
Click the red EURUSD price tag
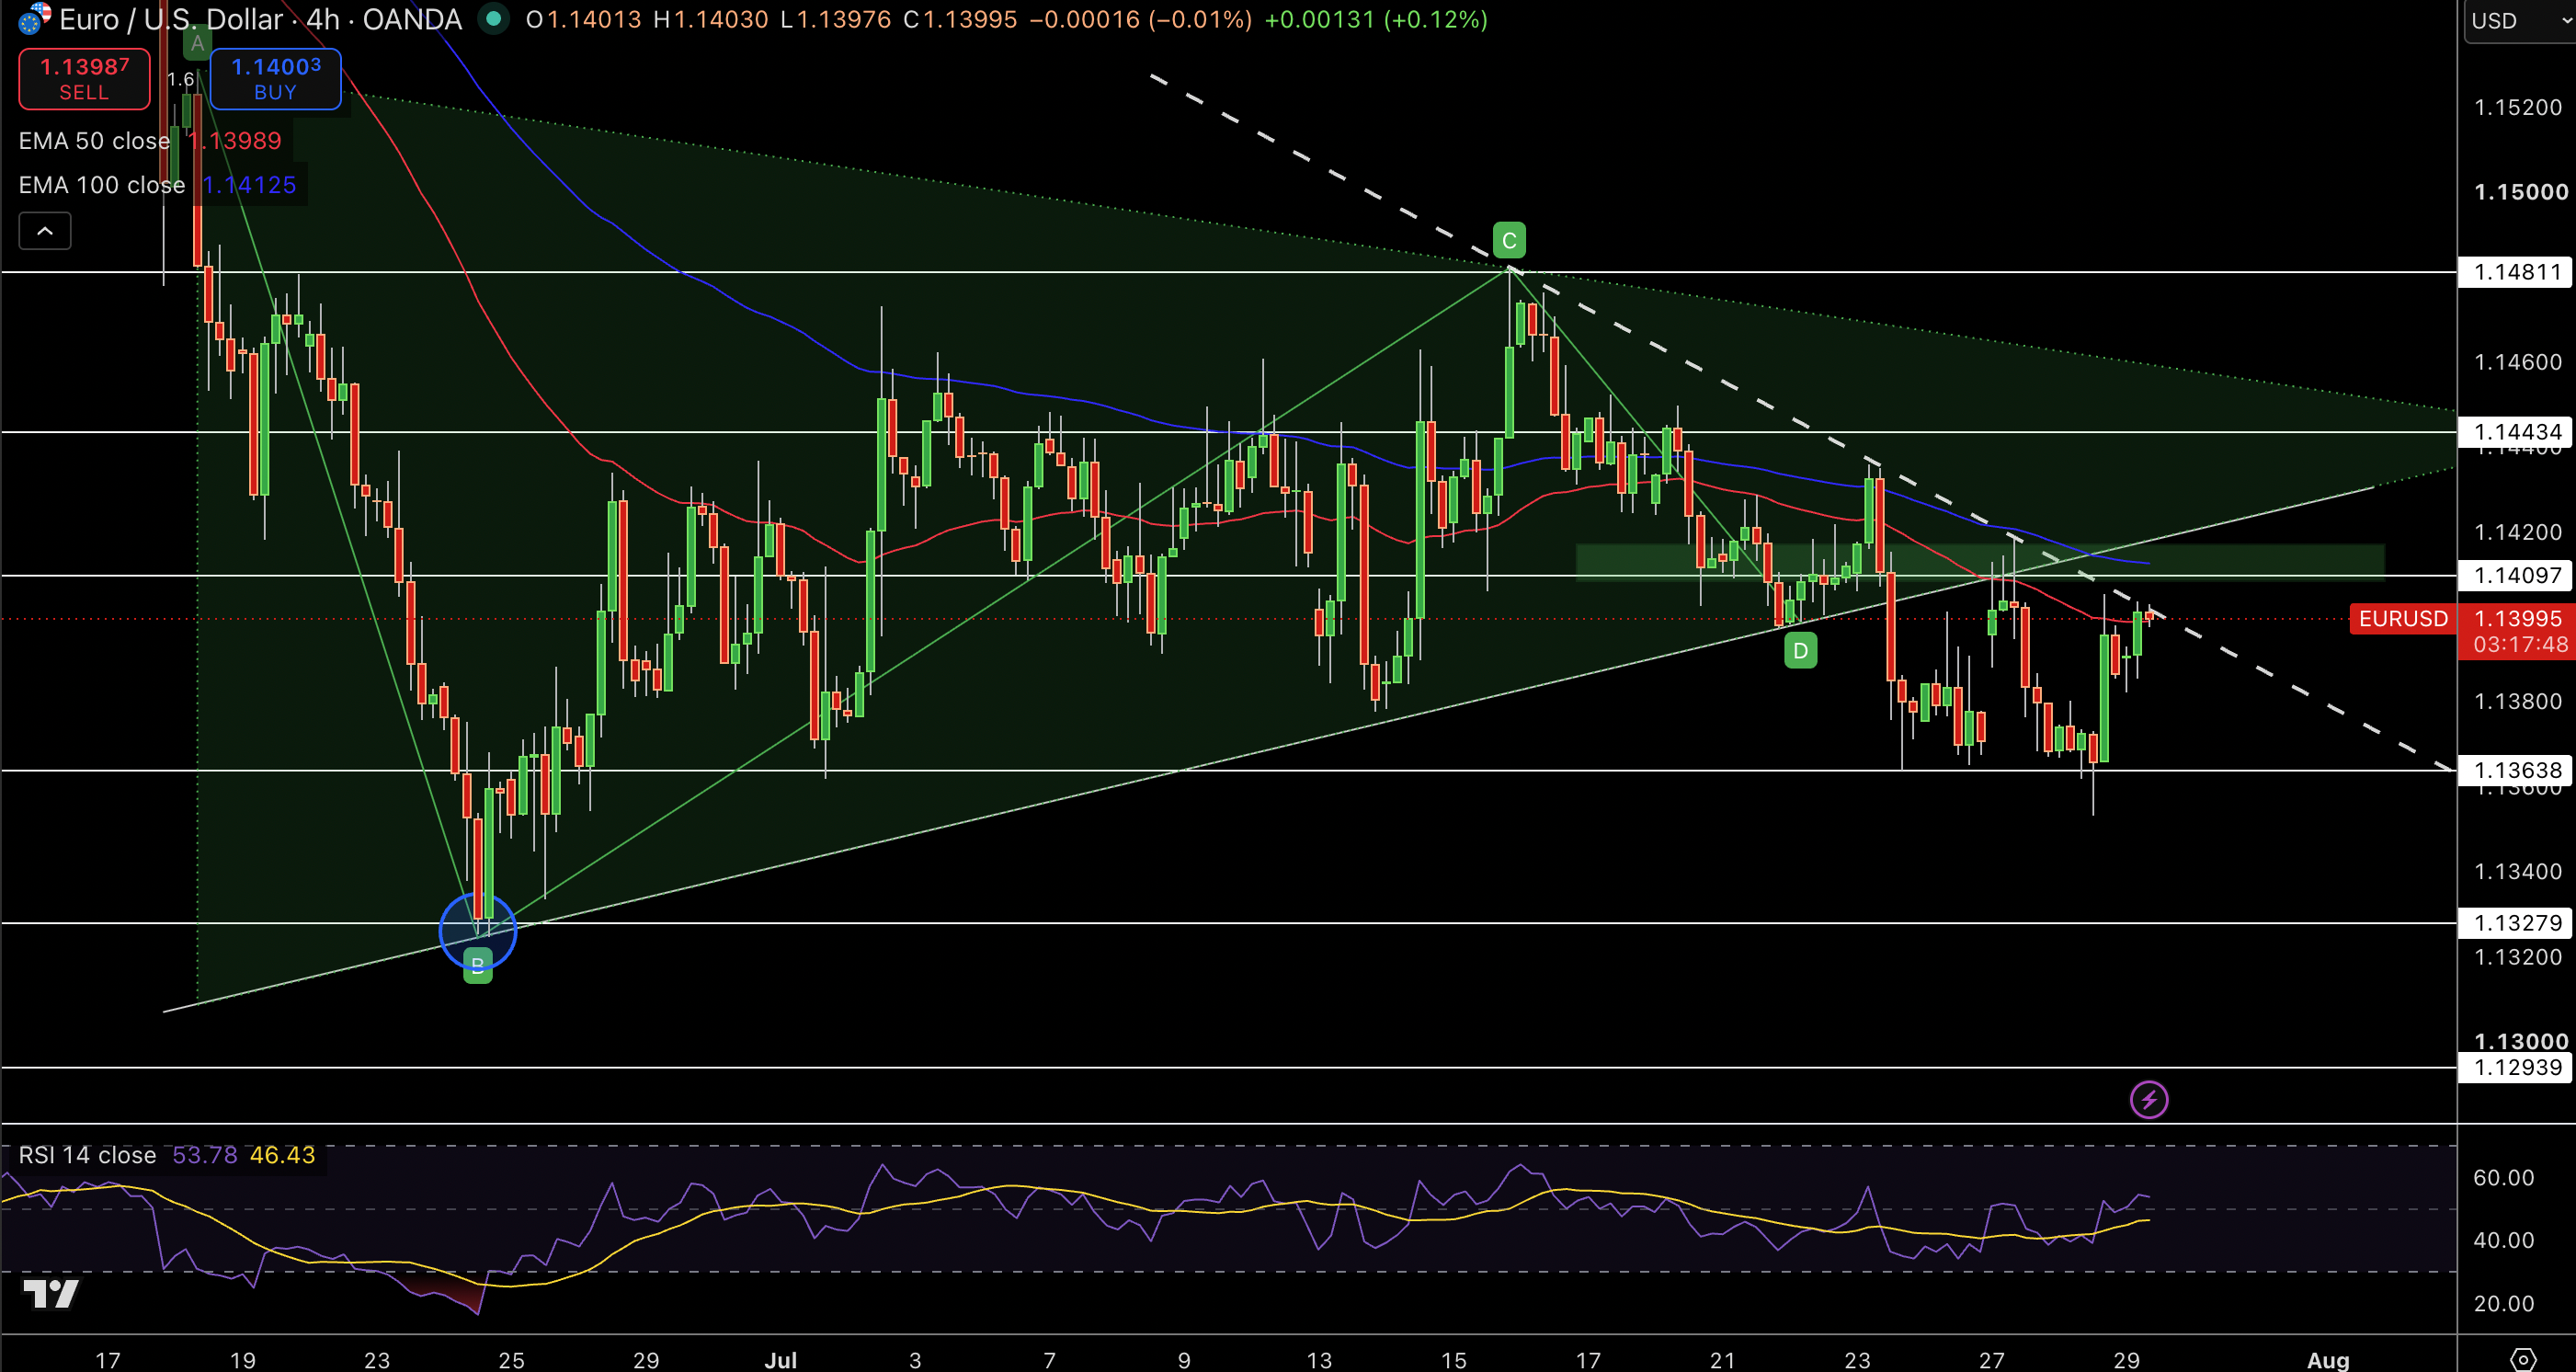click(x=2402, y=619)
